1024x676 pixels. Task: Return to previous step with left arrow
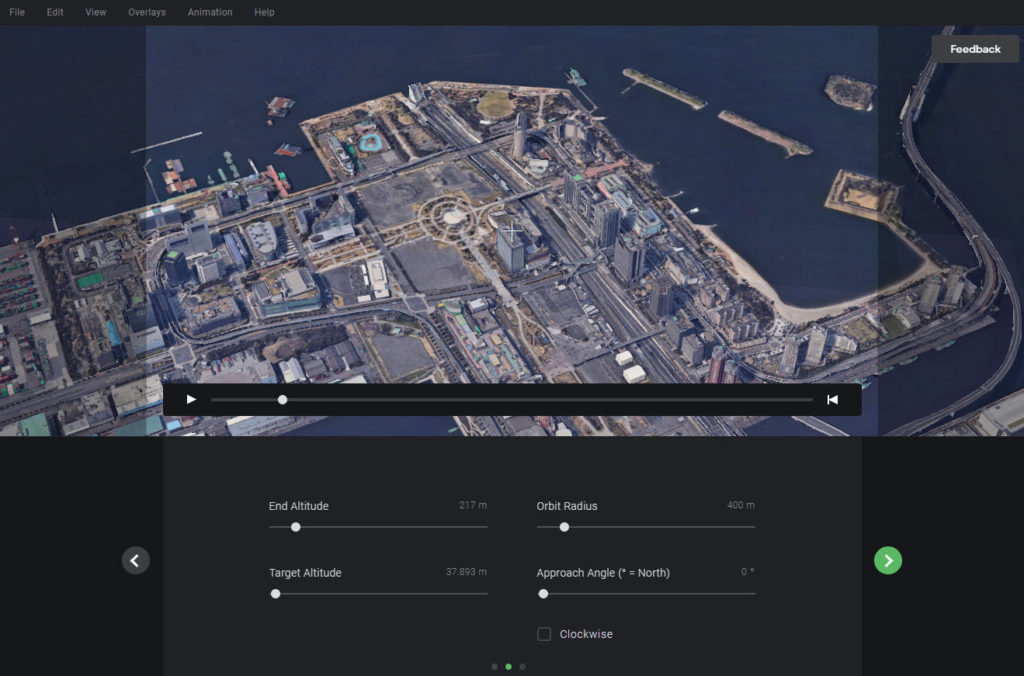click(136, 560)
